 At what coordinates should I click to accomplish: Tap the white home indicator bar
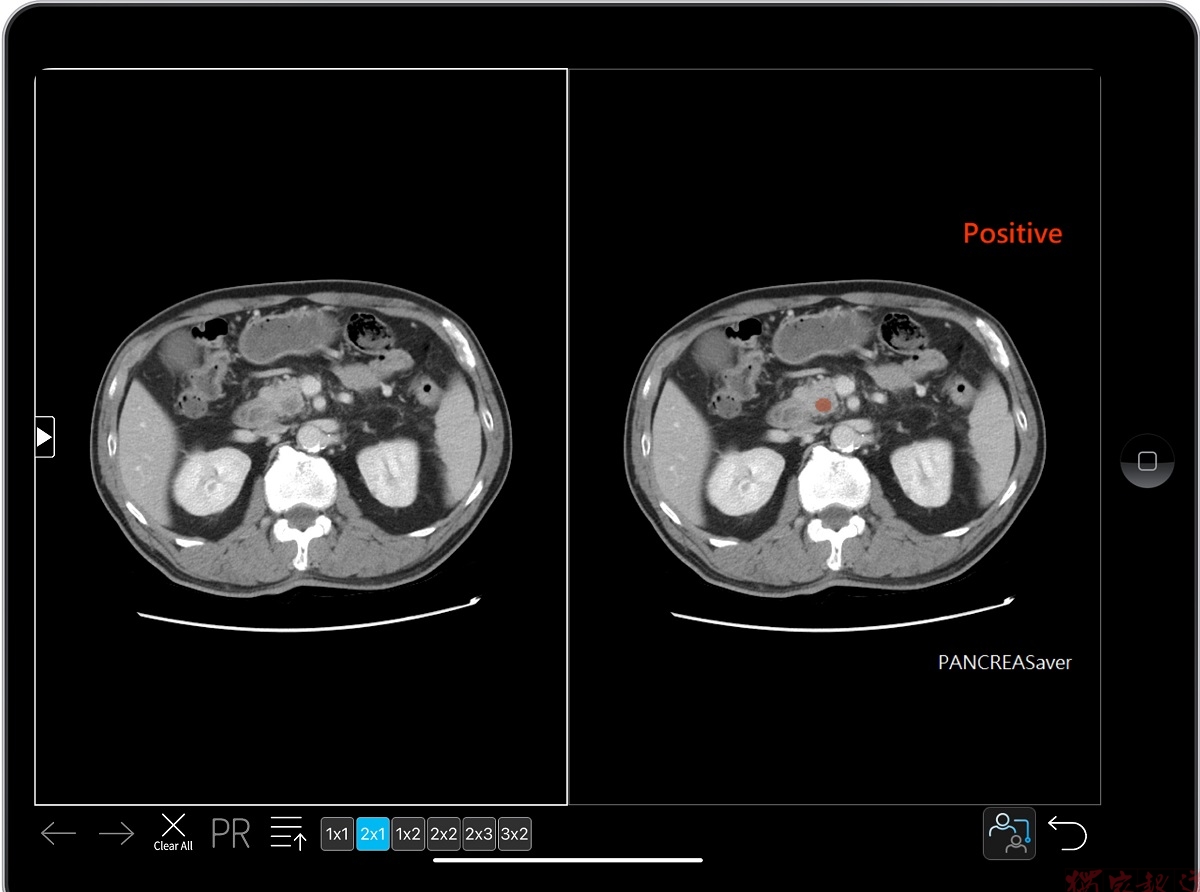[568, 859]
